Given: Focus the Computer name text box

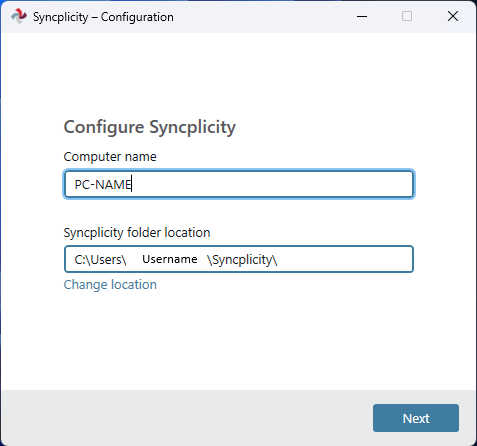Looking at the screenshot, I should pyautogui.click(x=239, y=184).
